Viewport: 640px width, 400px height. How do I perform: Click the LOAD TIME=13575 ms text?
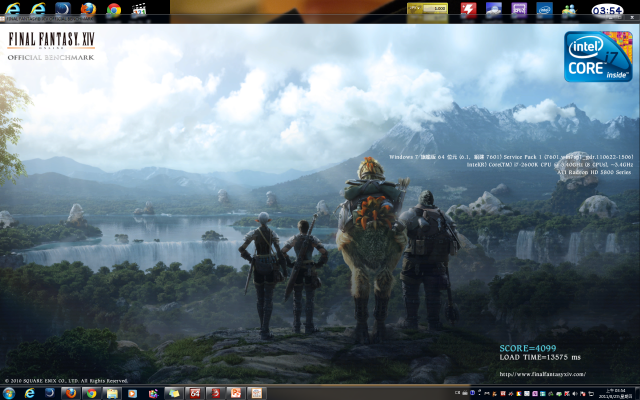[540, 357]
